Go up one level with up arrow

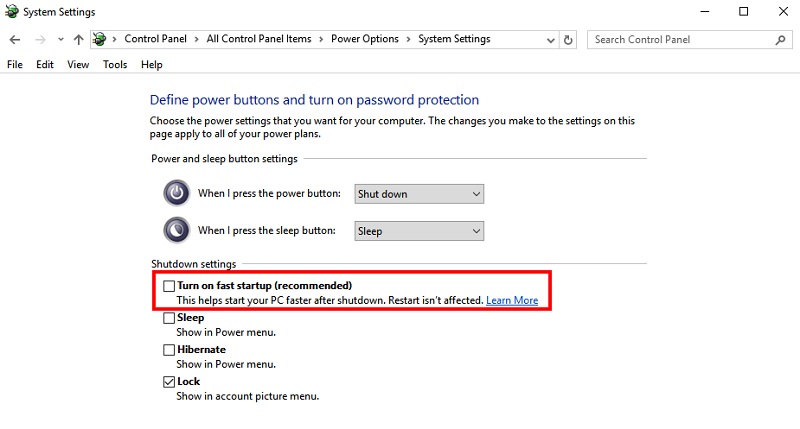click(x=78, y=39)
